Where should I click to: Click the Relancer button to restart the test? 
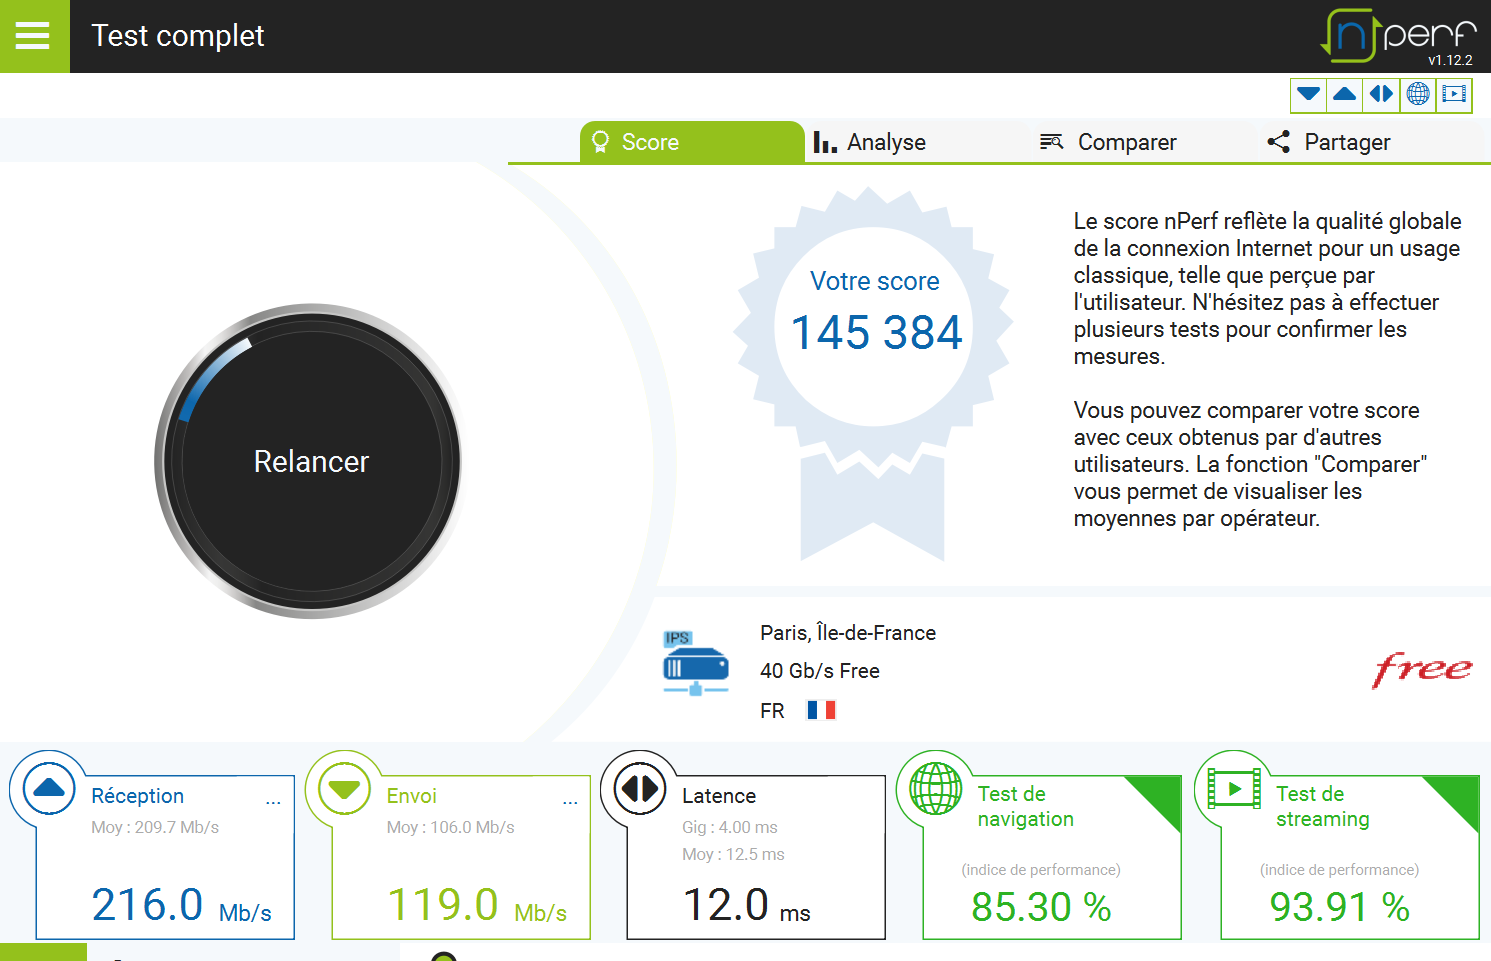pos(311,461)
